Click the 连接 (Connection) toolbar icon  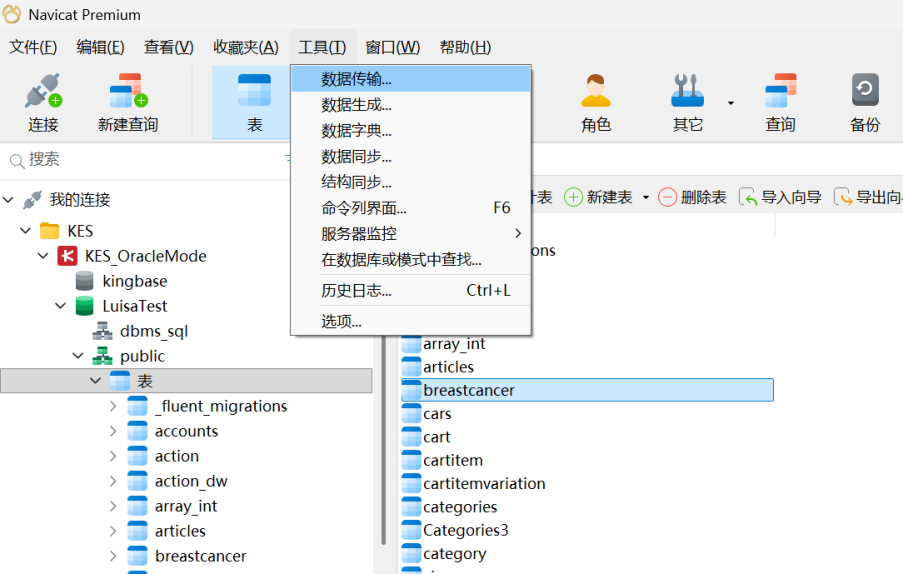(x=43, y=103)
